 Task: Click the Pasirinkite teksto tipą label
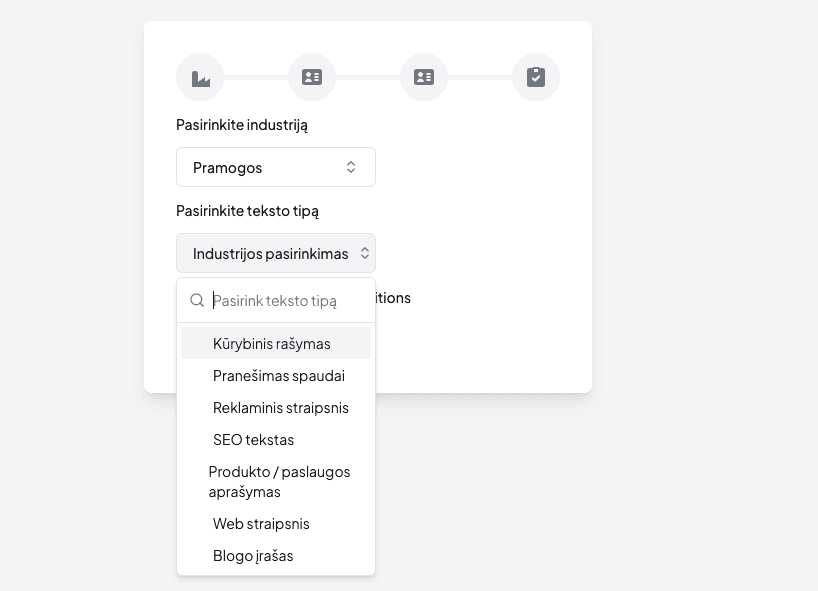tap(247, 211)
